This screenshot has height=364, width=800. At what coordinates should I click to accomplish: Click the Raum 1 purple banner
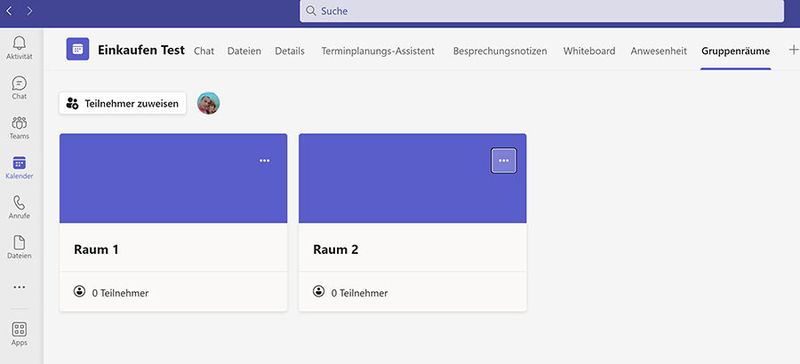pos(173,178)
